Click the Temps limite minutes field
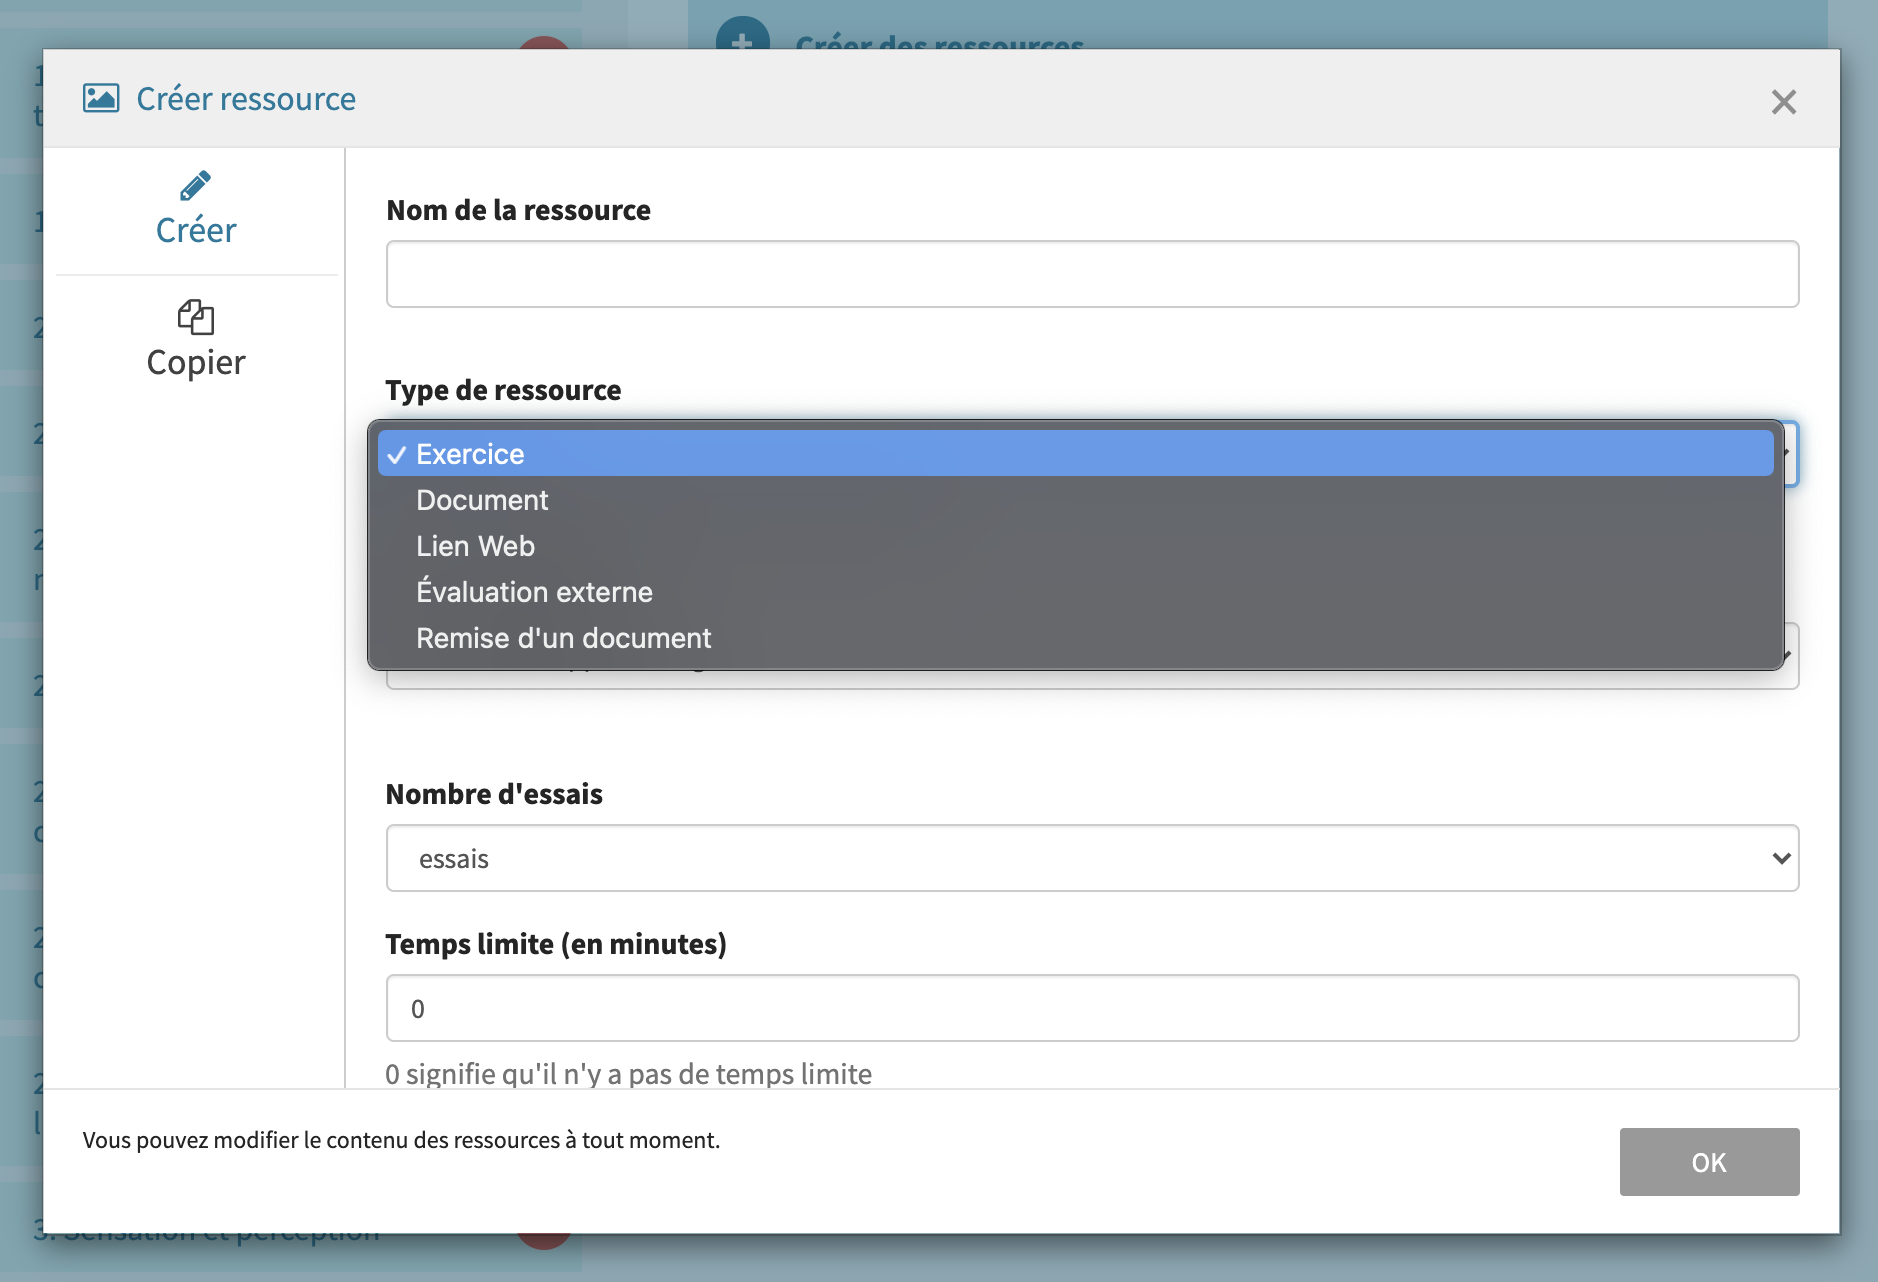Viewport: 1878px width, 1282px height. tap(1092, 1008)
